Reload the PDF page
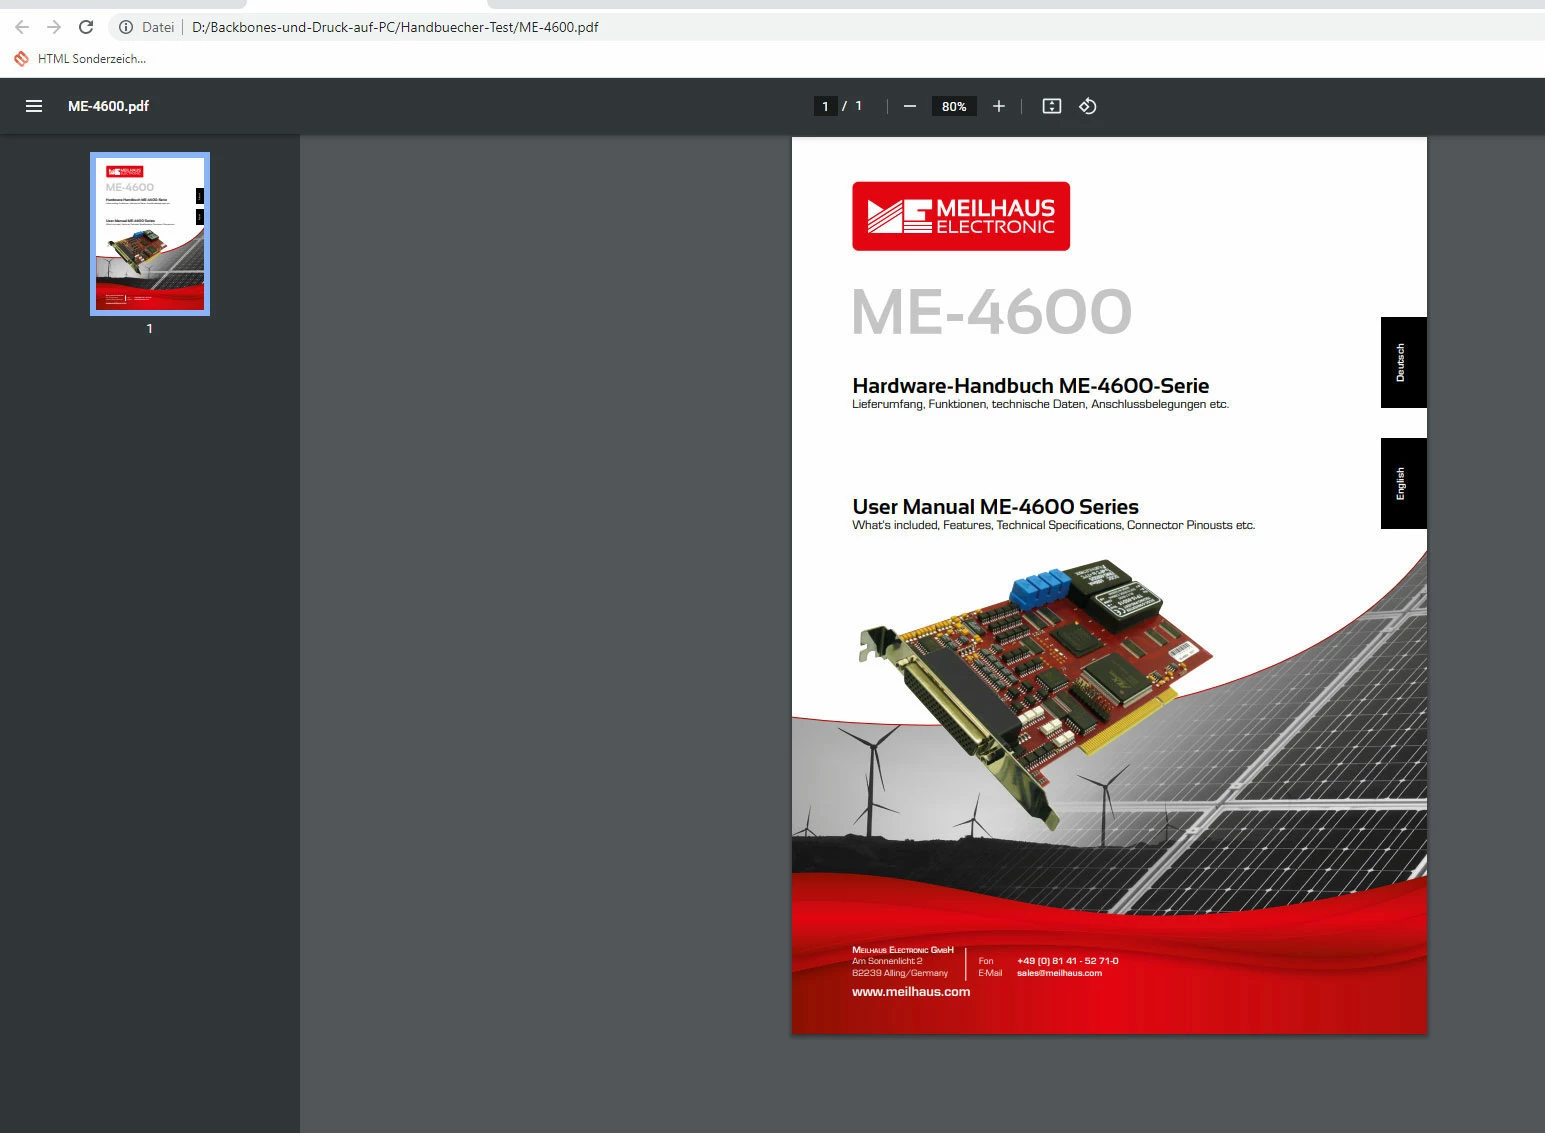Image resolution: width=1545 pixels, height=1133 pixels. [x=86, y=27]
